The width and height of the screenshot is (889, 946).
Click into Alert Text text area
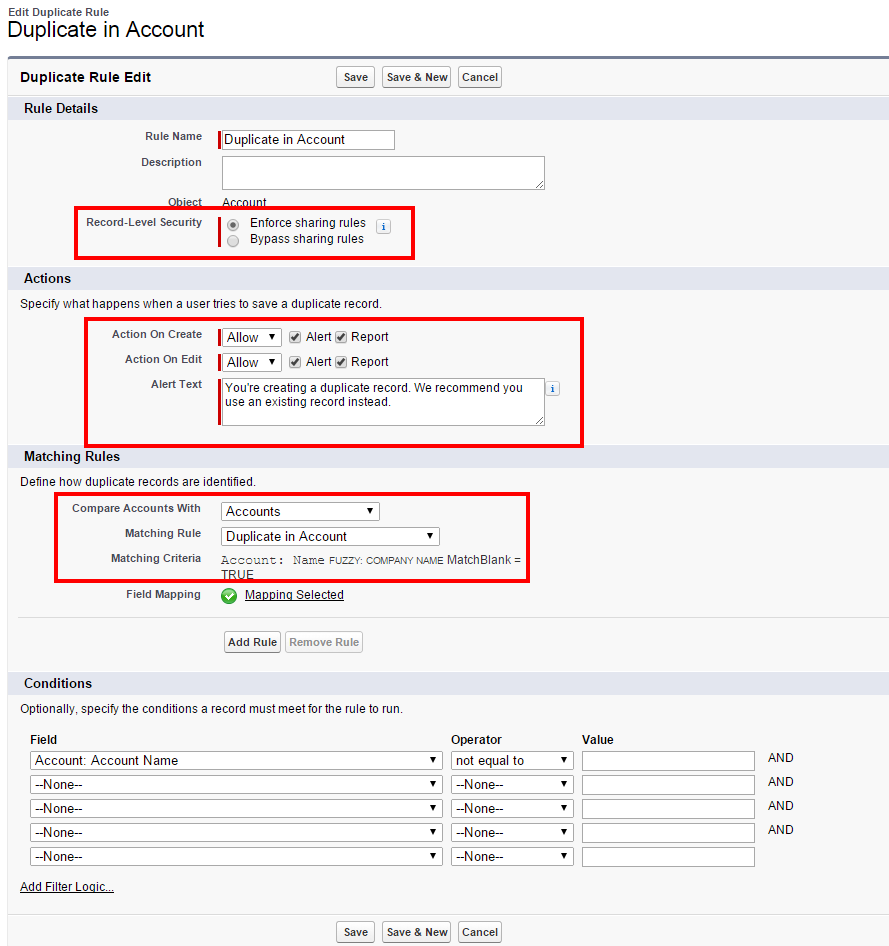[383, 402]
